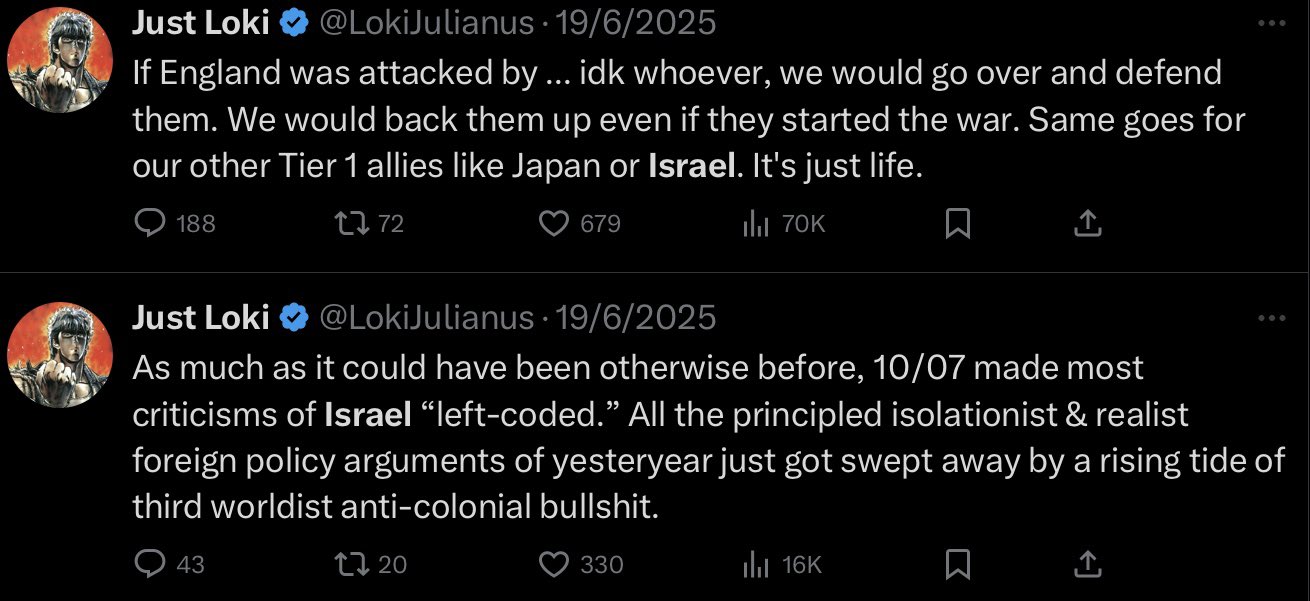Open more options on second tweet
This screenshot has width=1310, height=601.
(x=1271, y=319)
